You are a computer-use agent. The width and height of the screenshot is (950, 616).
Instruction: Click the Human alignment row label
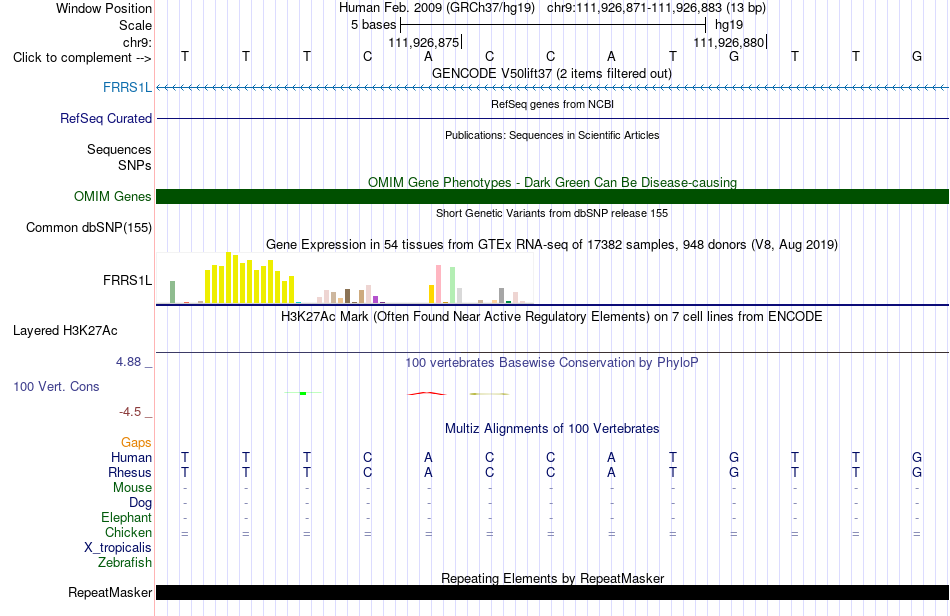click(131, 457)
